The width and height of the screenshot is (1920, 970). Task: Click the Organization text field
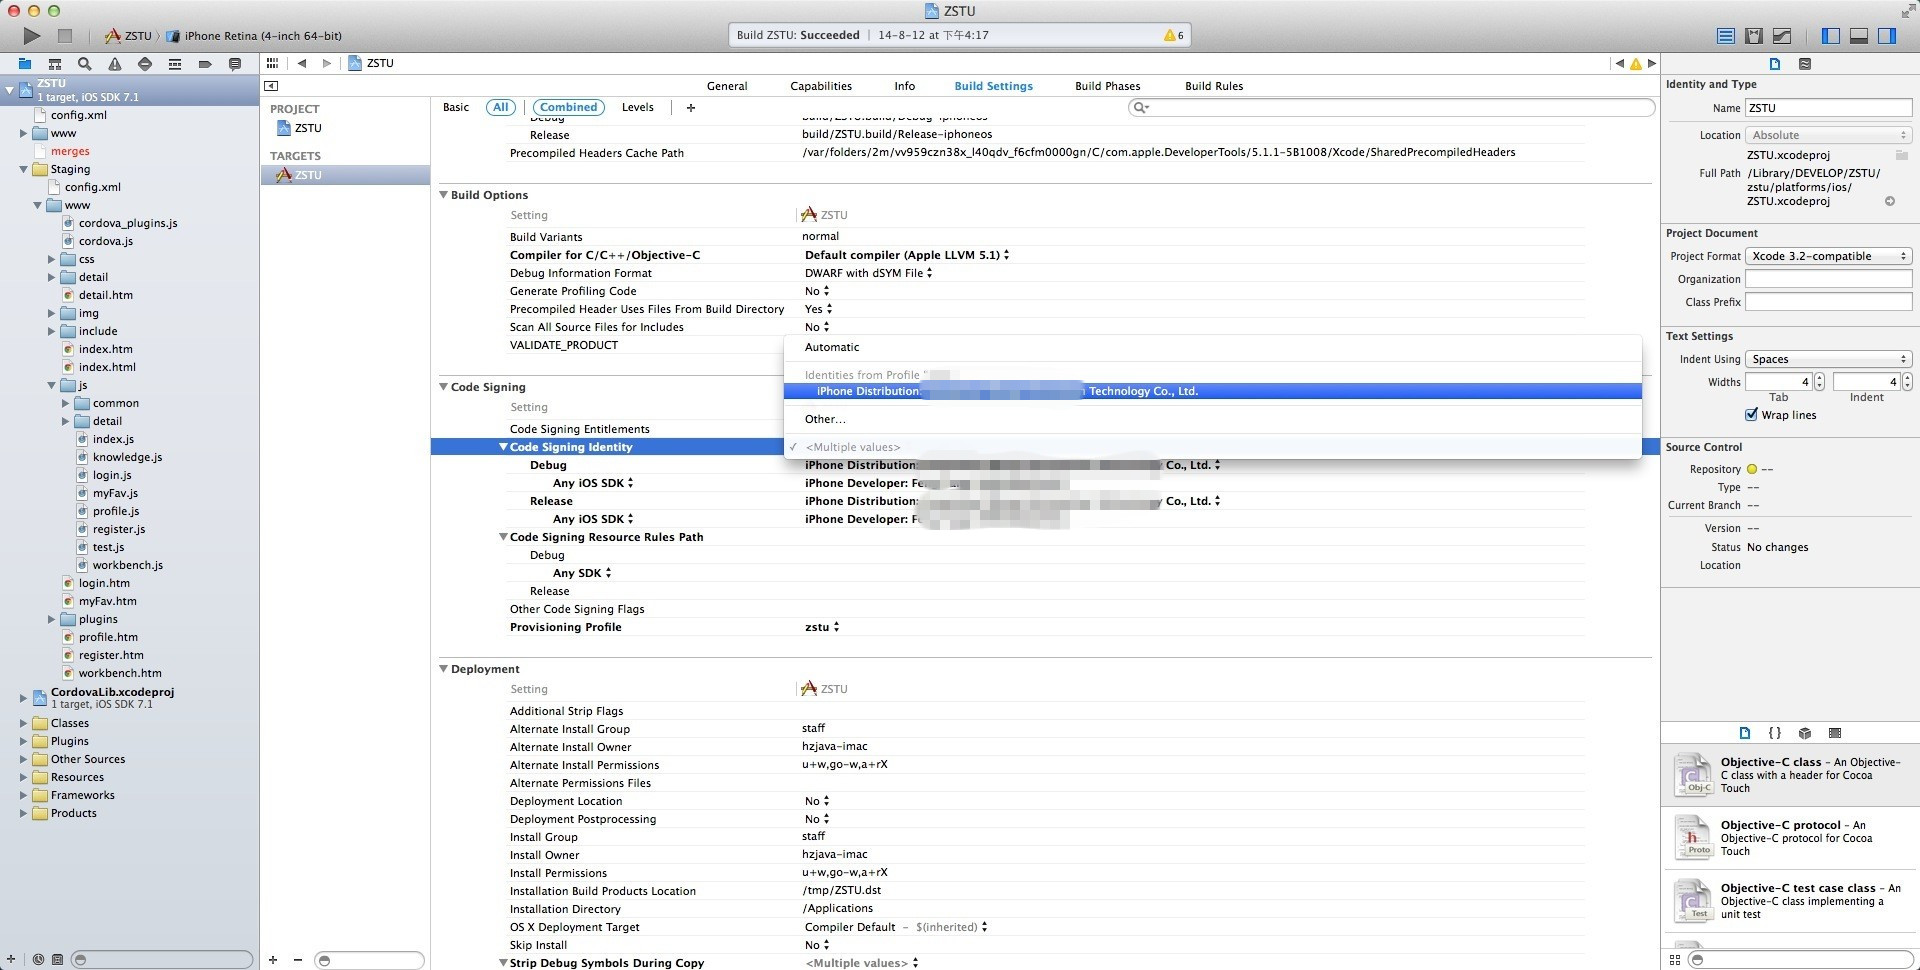pyautogui.click(x=1828, y=279)
